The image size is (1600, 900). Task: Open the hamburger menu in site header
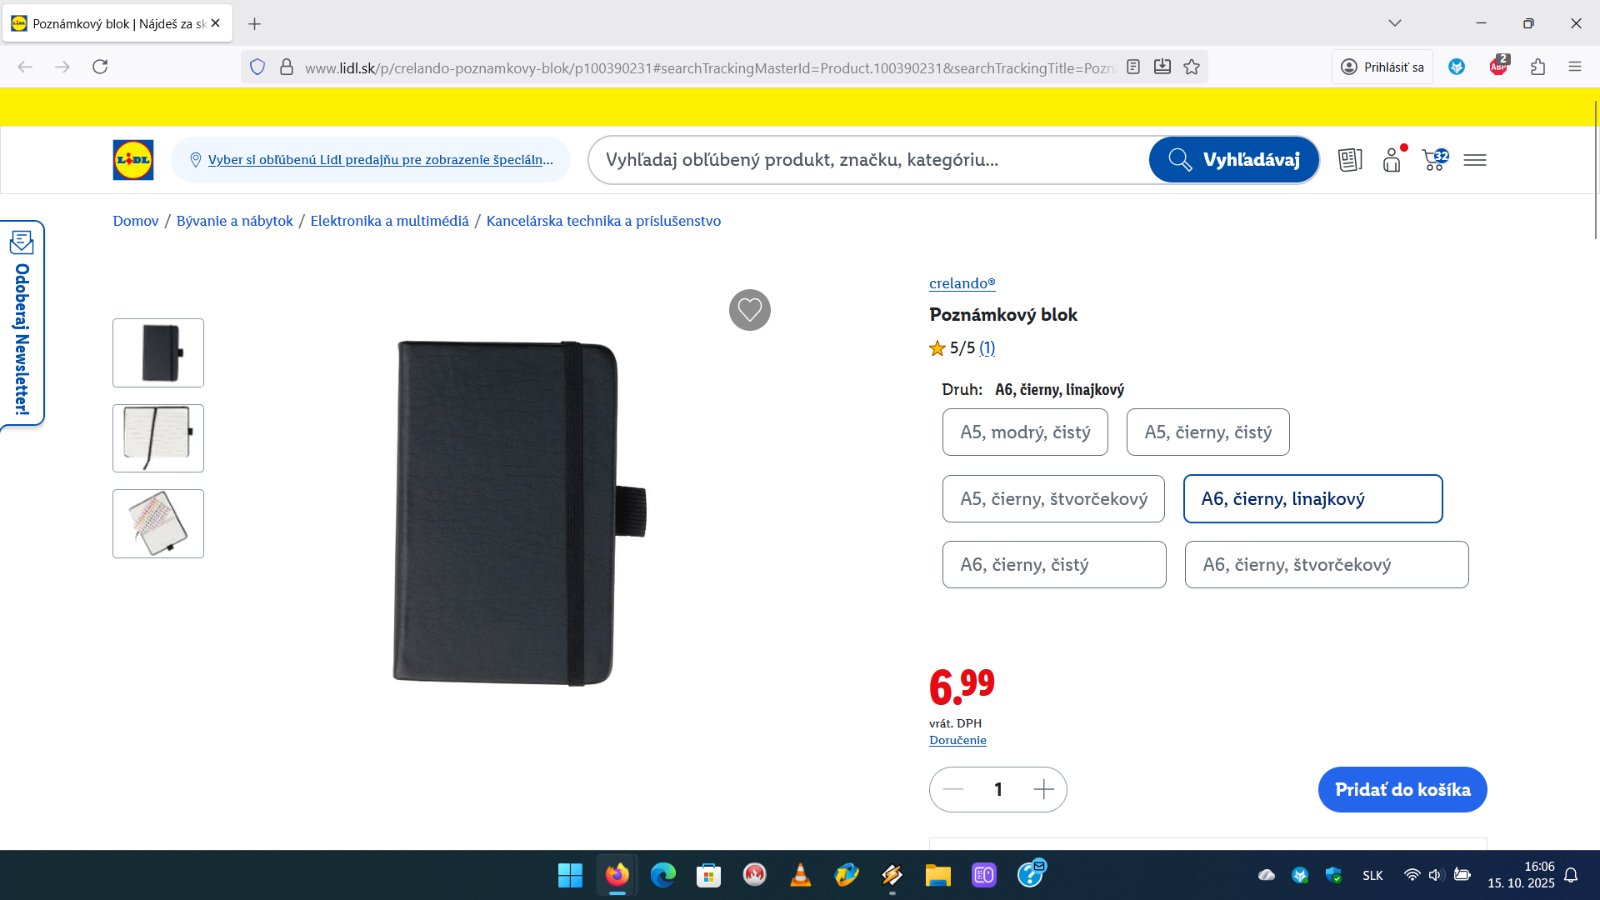pos(1475,160)
